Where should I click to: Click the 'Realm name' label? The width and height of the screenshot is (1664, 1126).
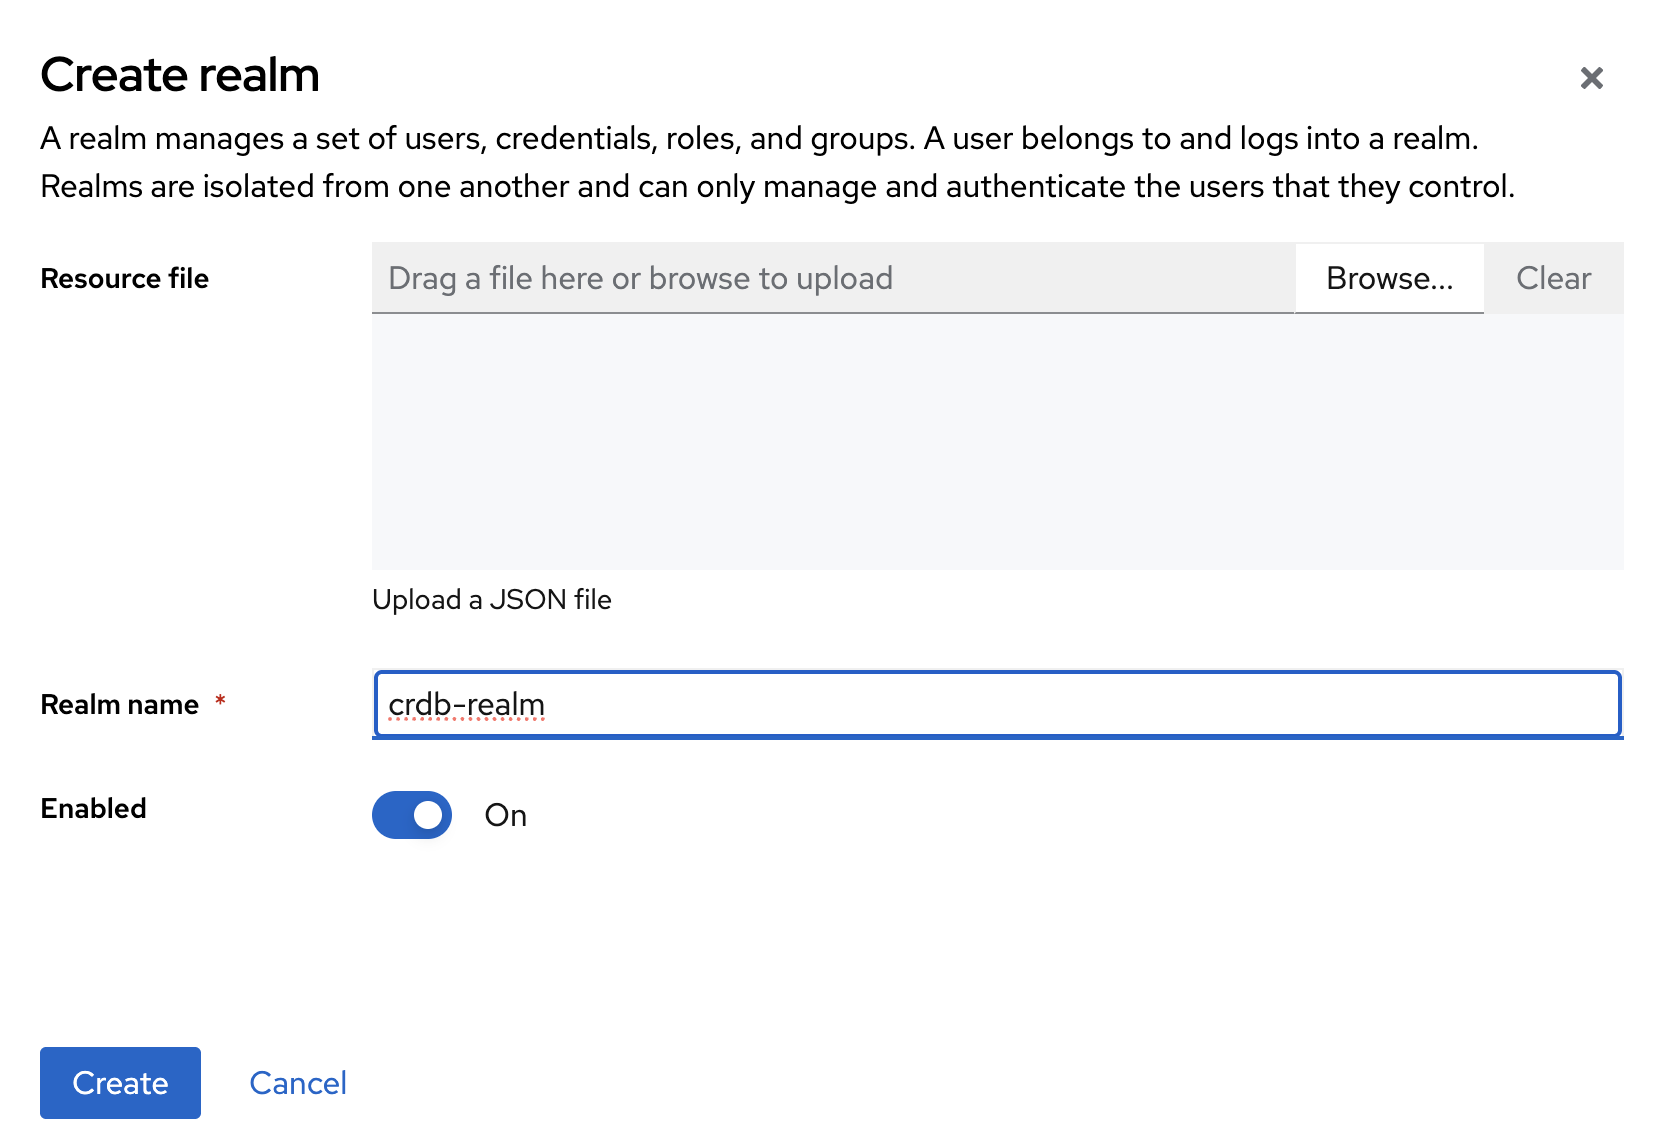tap(120, 705)
